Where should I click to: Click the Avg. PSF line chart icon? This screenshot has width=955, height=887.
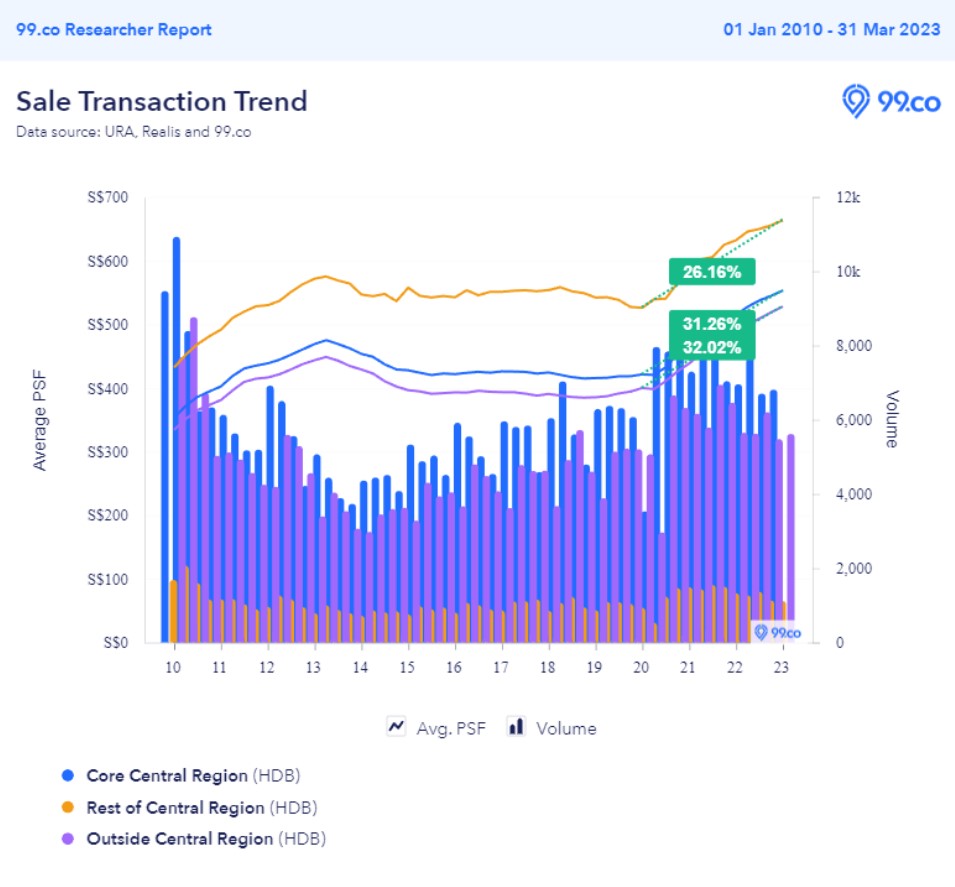point(396,727)
